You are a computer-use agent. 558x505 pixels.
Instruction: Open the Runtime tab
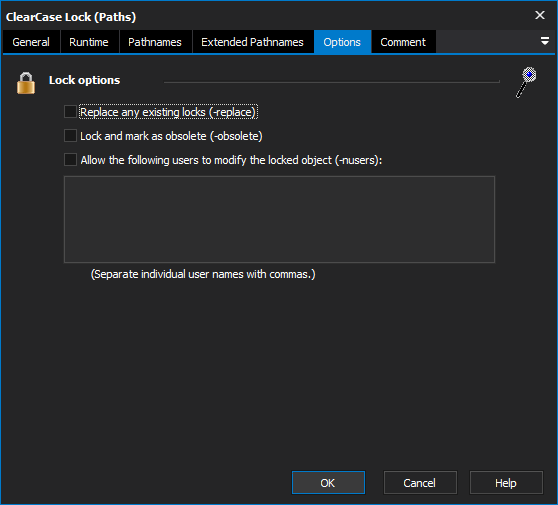pyautogui.click(x=89, y=42)
